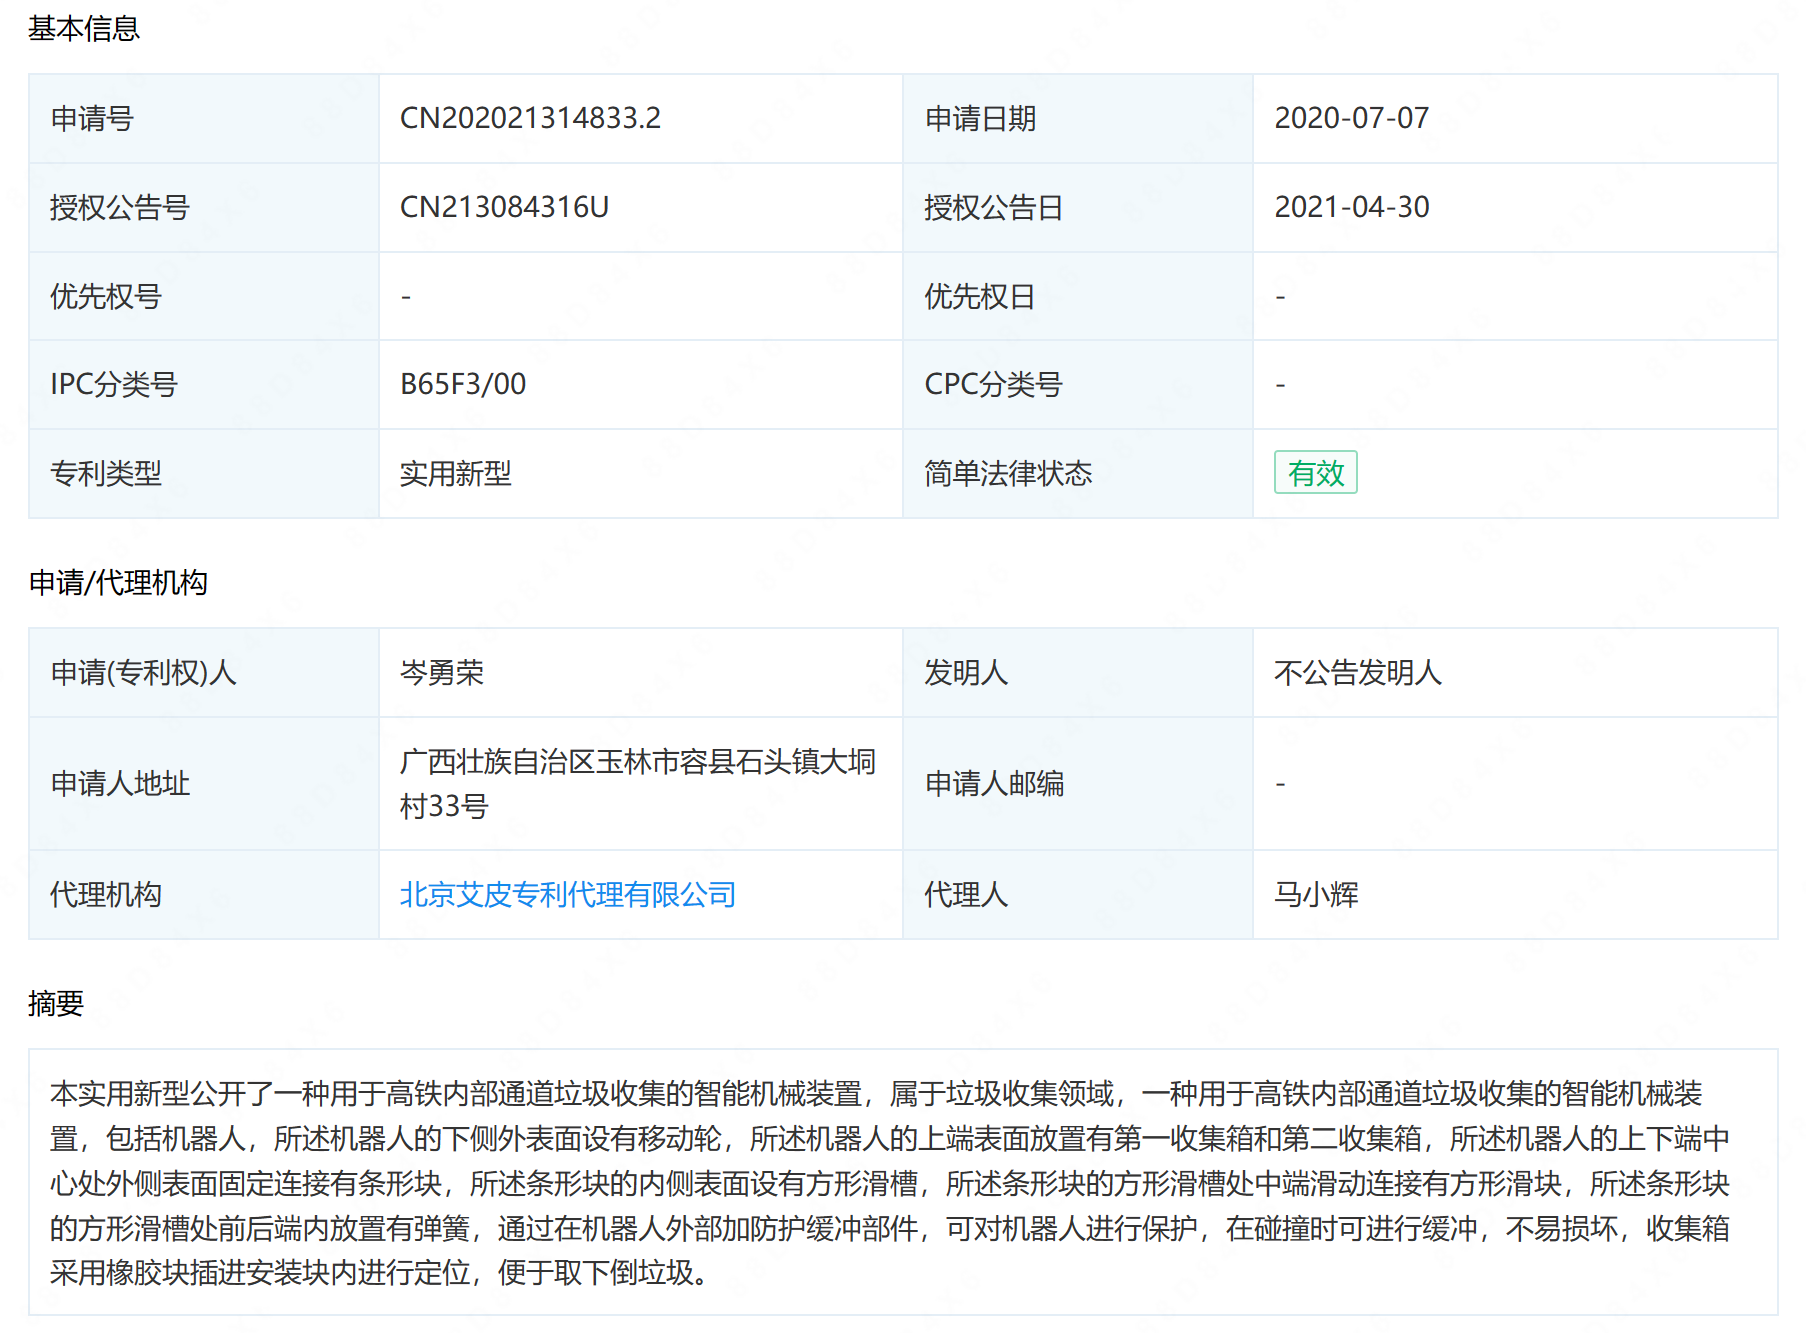Image resolution: width=1806 pixels, height=1333 pixels.
Task: Click the 申请号 label cell
Action: coord(204,118)
